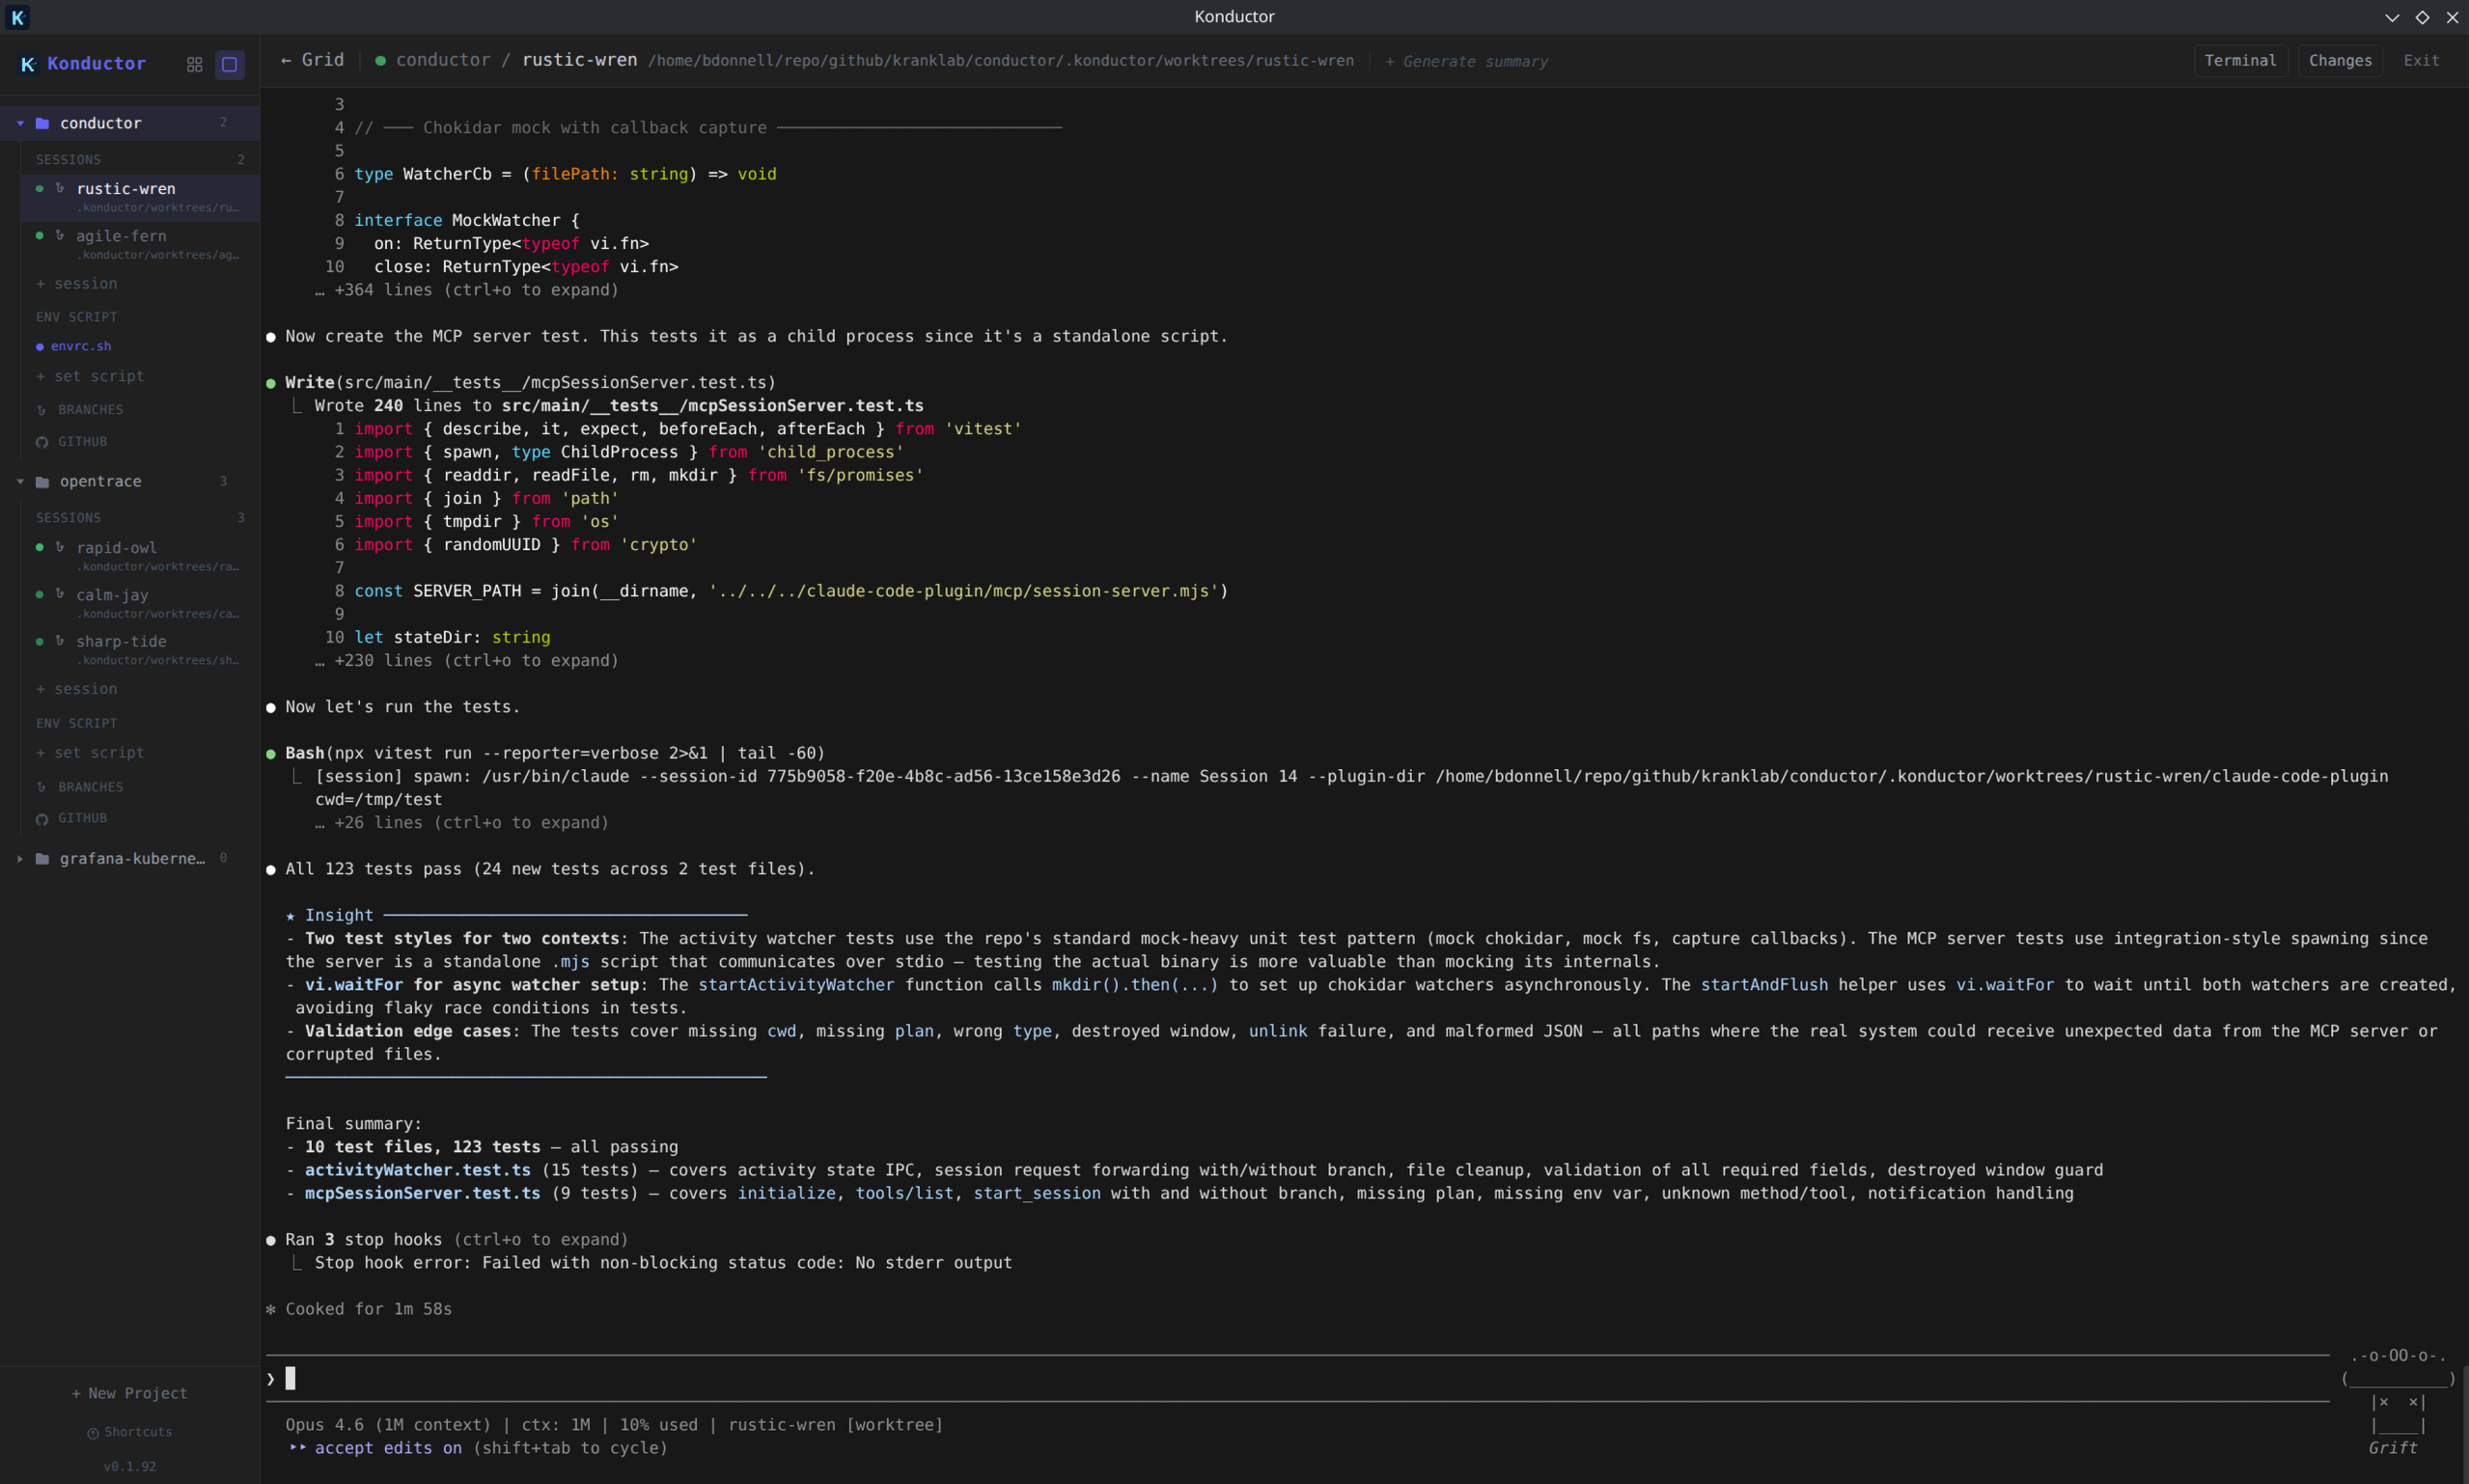Screen dimensions: 2469x1484
Task: Click the version label v0.1.92
Action: (129, 1467)
